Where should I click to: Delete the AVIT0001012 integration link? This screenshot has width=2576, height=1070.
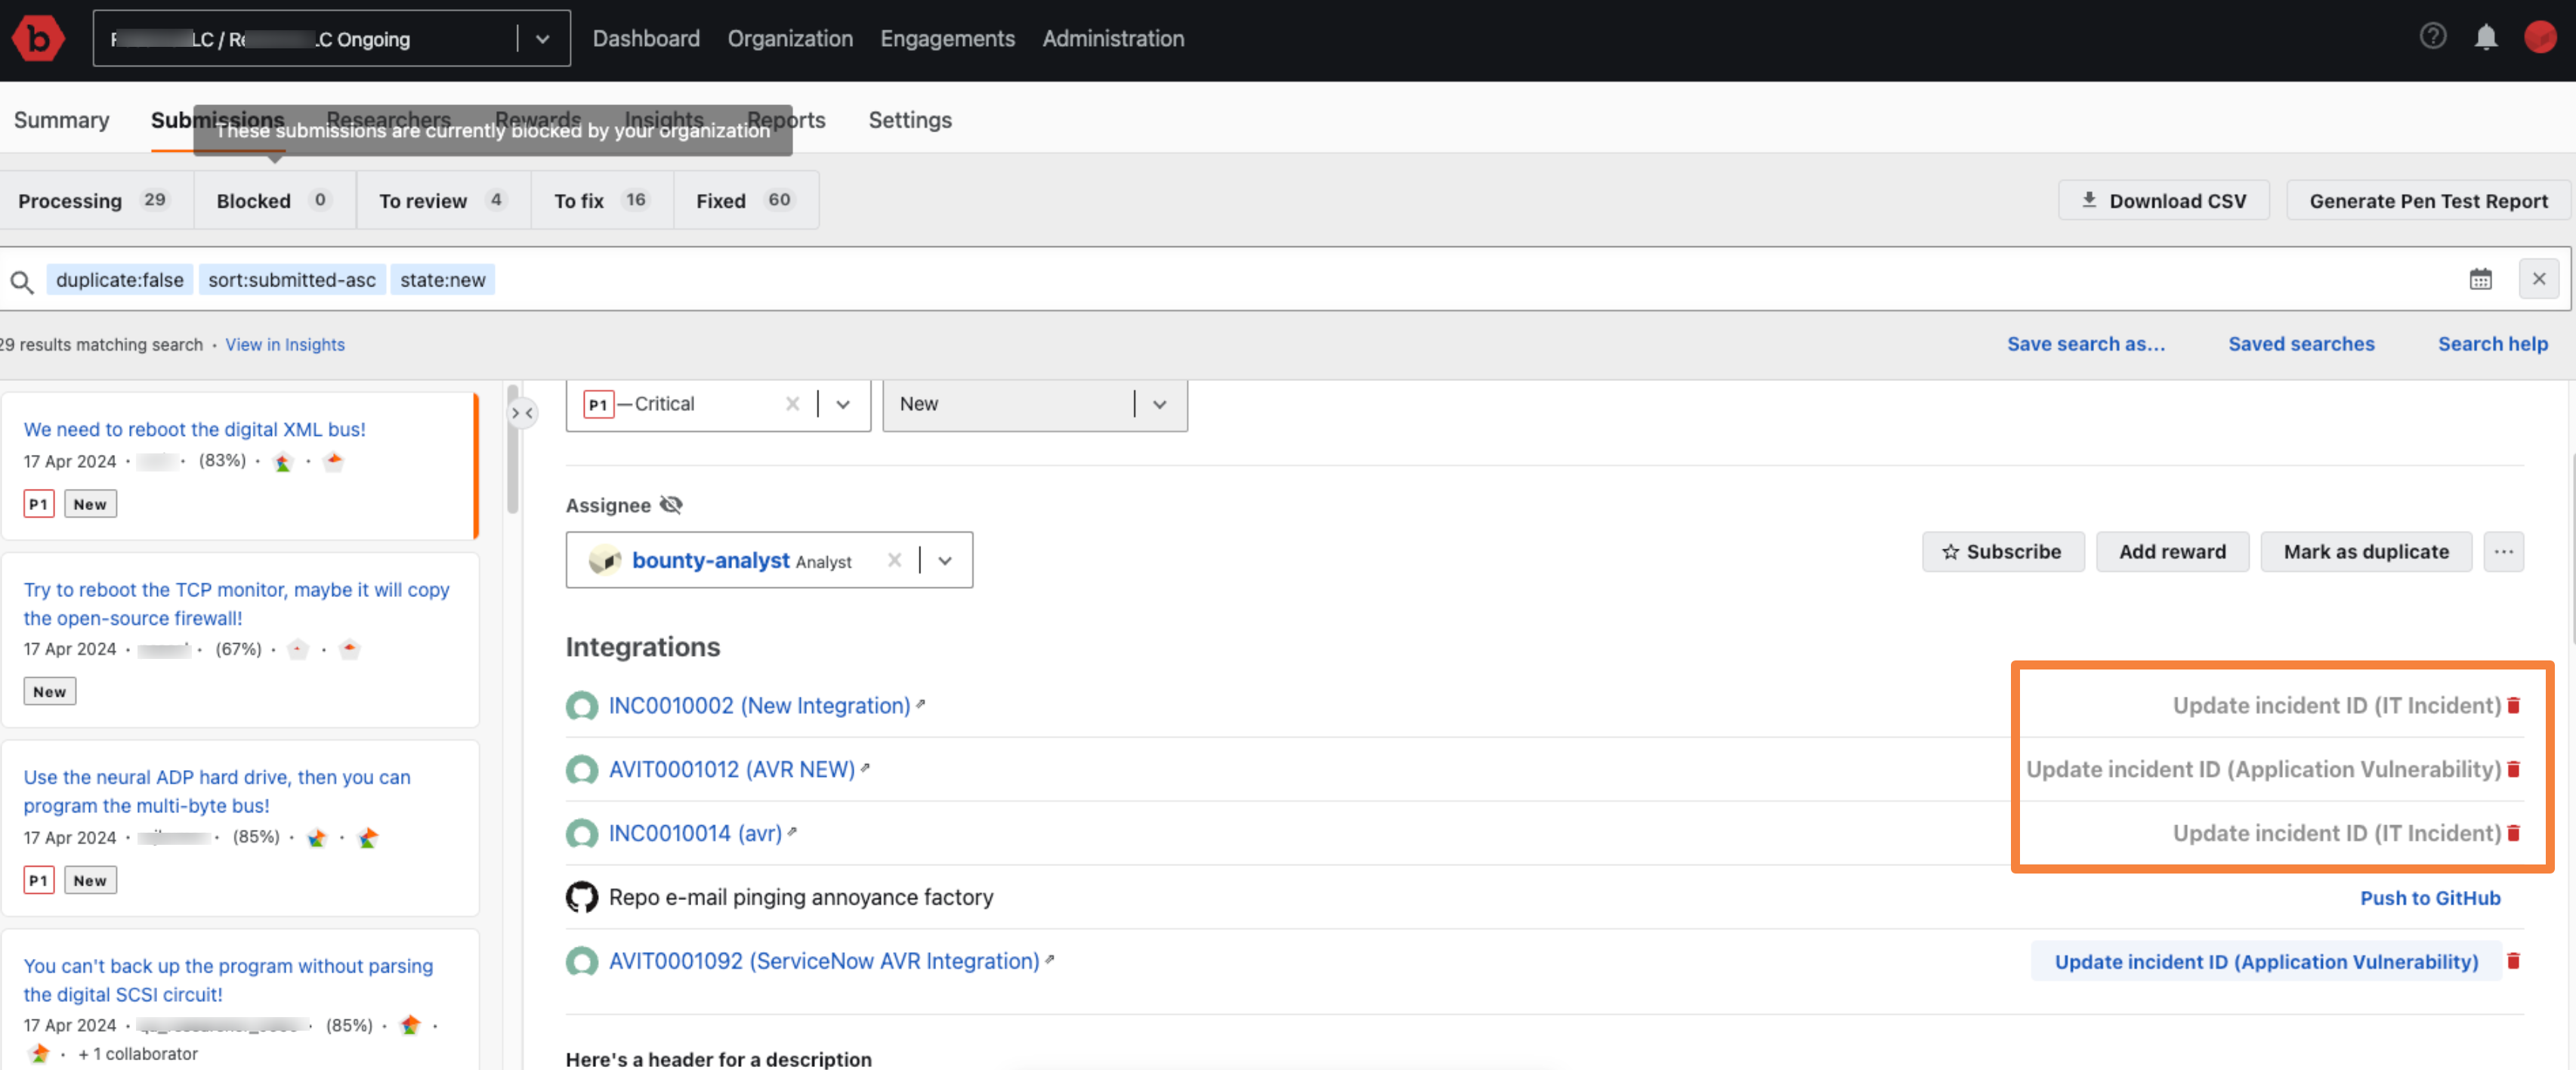click(2513, 769)
